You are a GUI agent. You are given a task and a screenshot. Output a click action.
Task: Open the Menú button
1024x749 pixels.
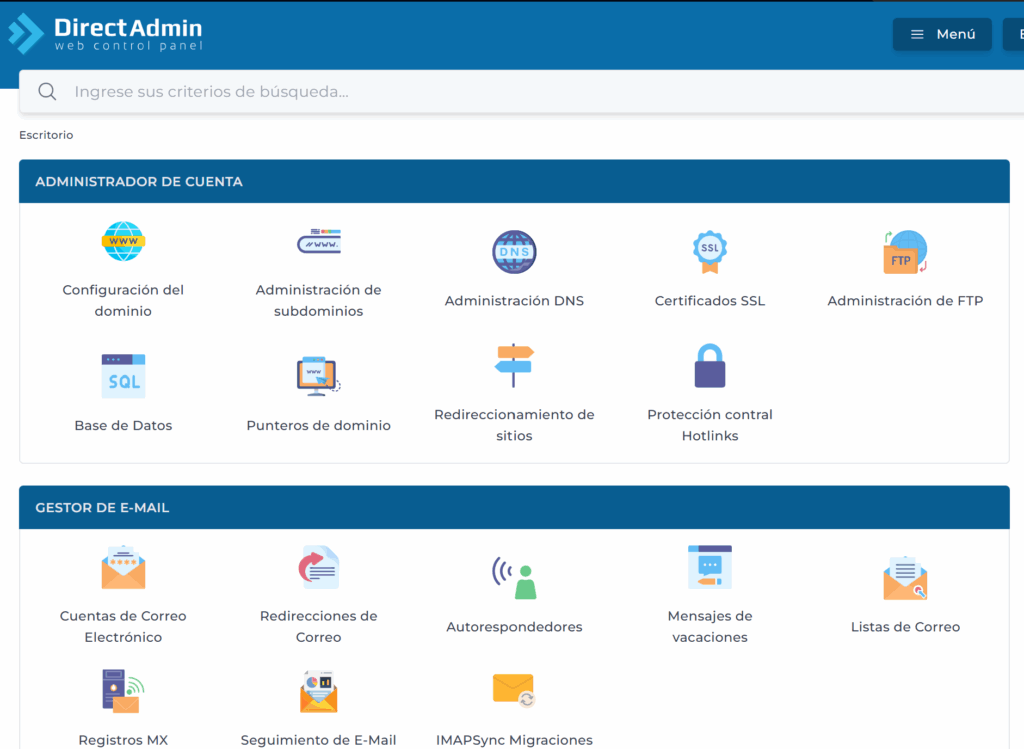[942, 34]
